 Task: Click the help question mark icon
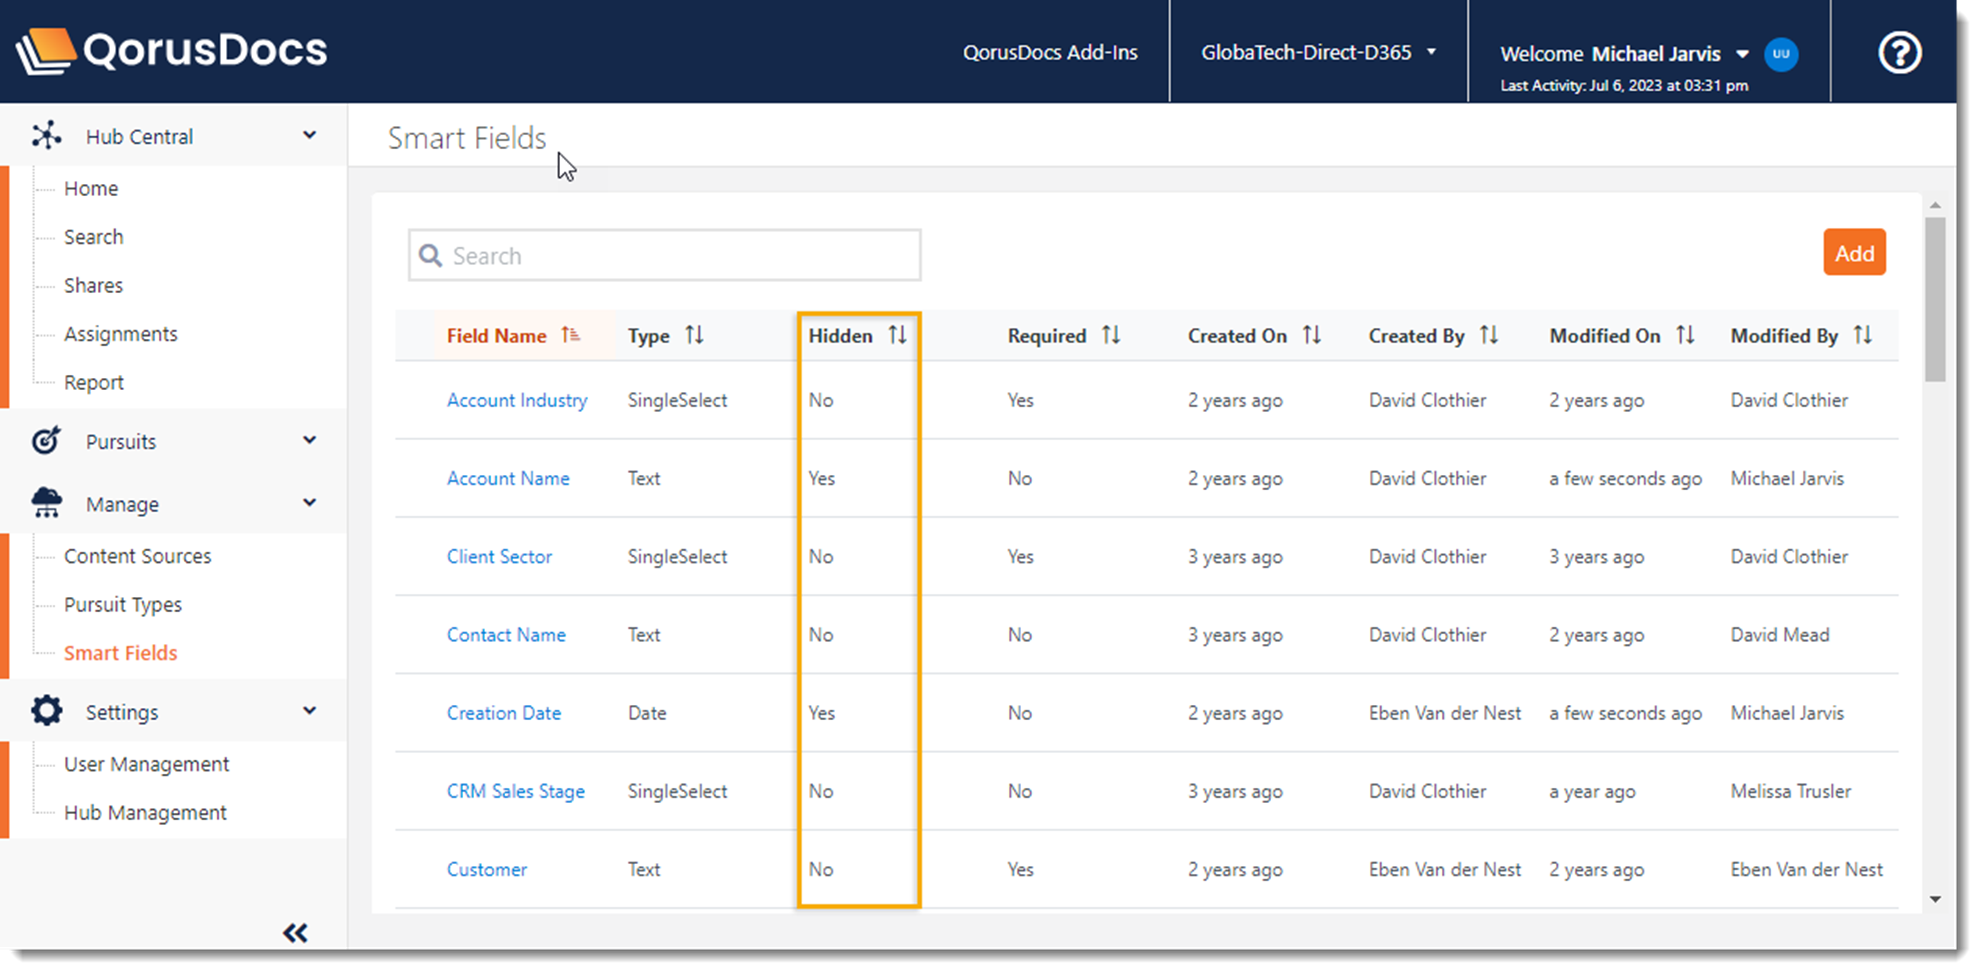pyautogui.click(x=1899, y=53)
